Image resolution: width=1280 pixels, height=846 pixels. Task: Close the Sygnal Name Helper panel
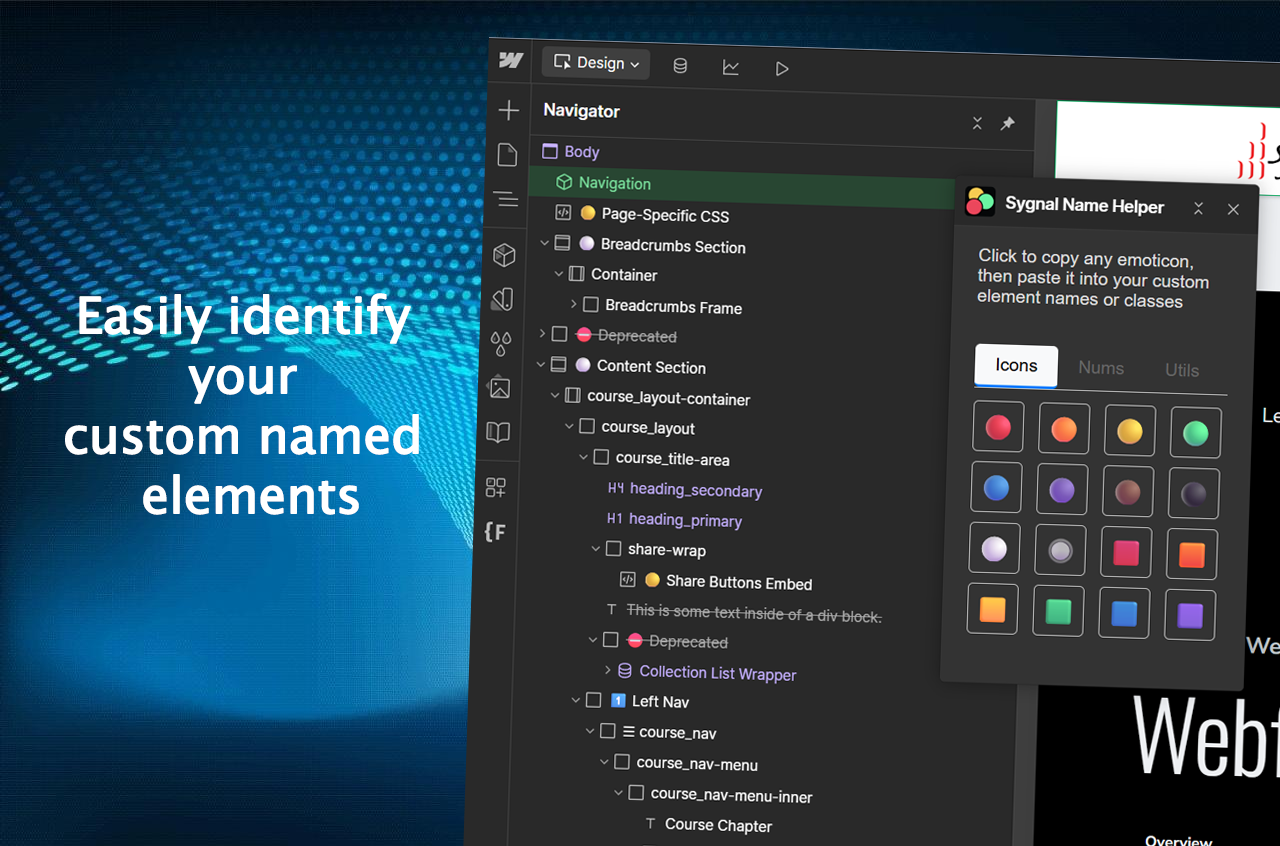[x=1233, y=209]
